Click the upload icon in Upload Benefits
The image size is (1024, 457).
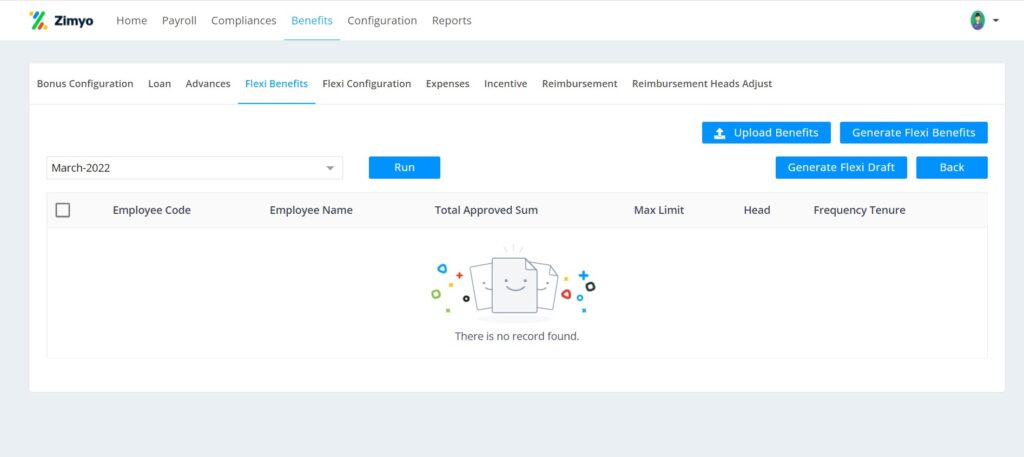[x=720, y=133]
